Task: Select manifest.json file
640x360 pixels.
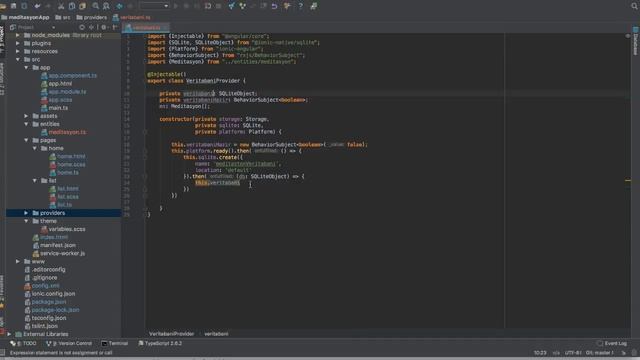Action: pyautogui.click(x=54, y=245)
